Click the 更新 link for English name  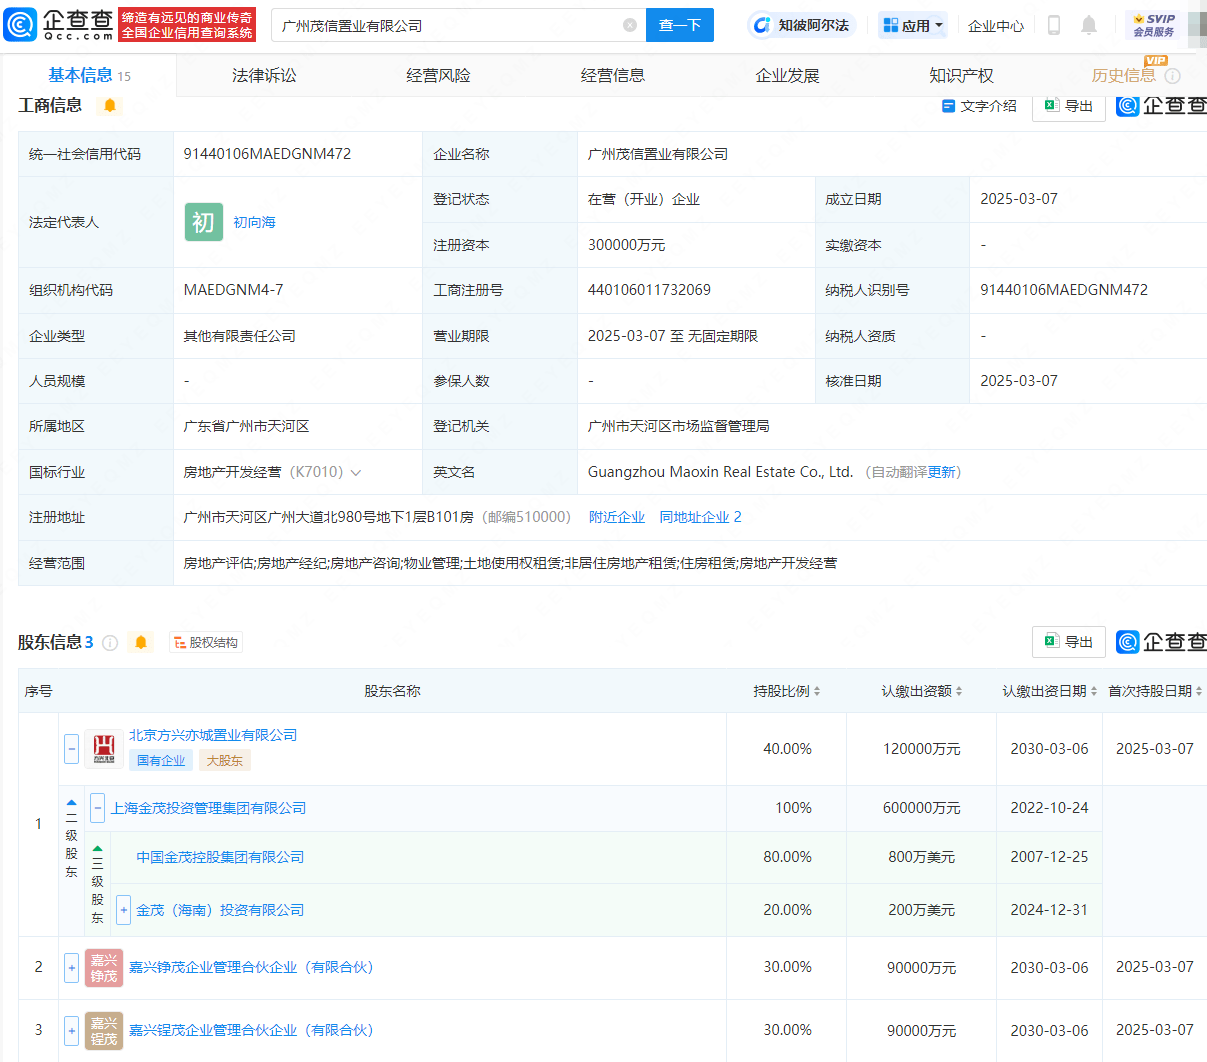[942, 472]
